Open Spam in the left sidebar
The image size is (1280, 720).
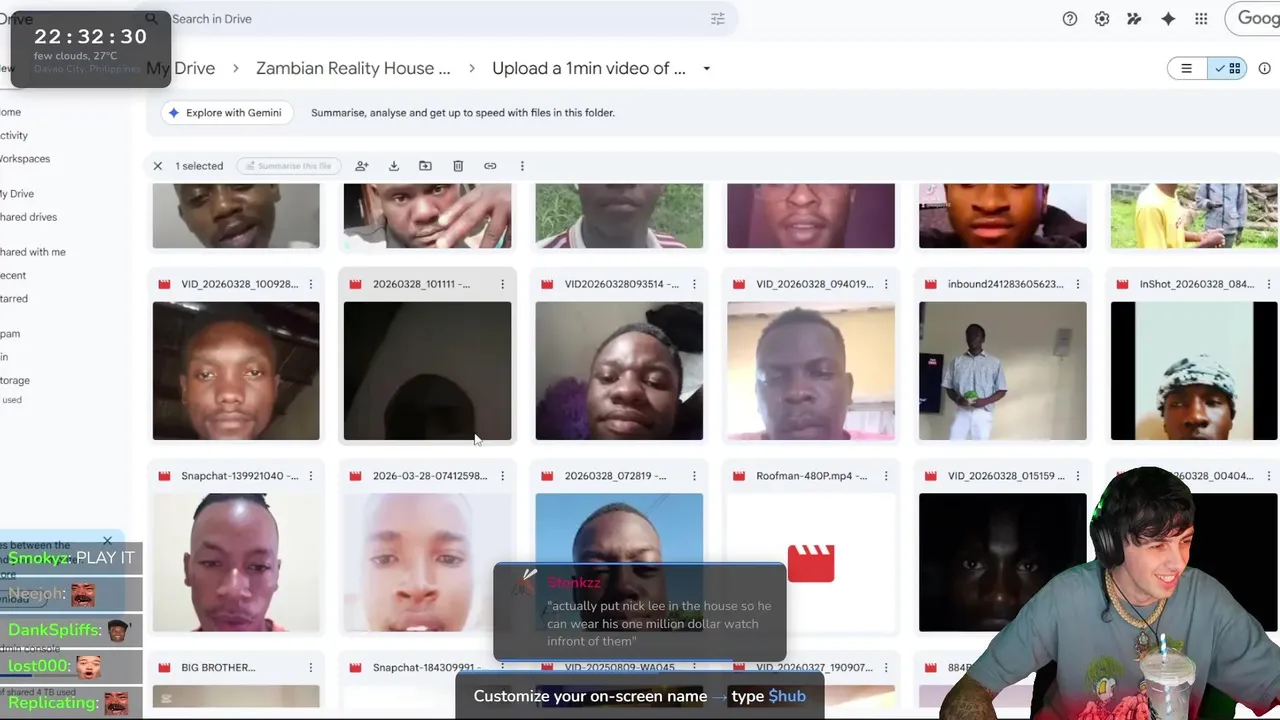point(10,334)
